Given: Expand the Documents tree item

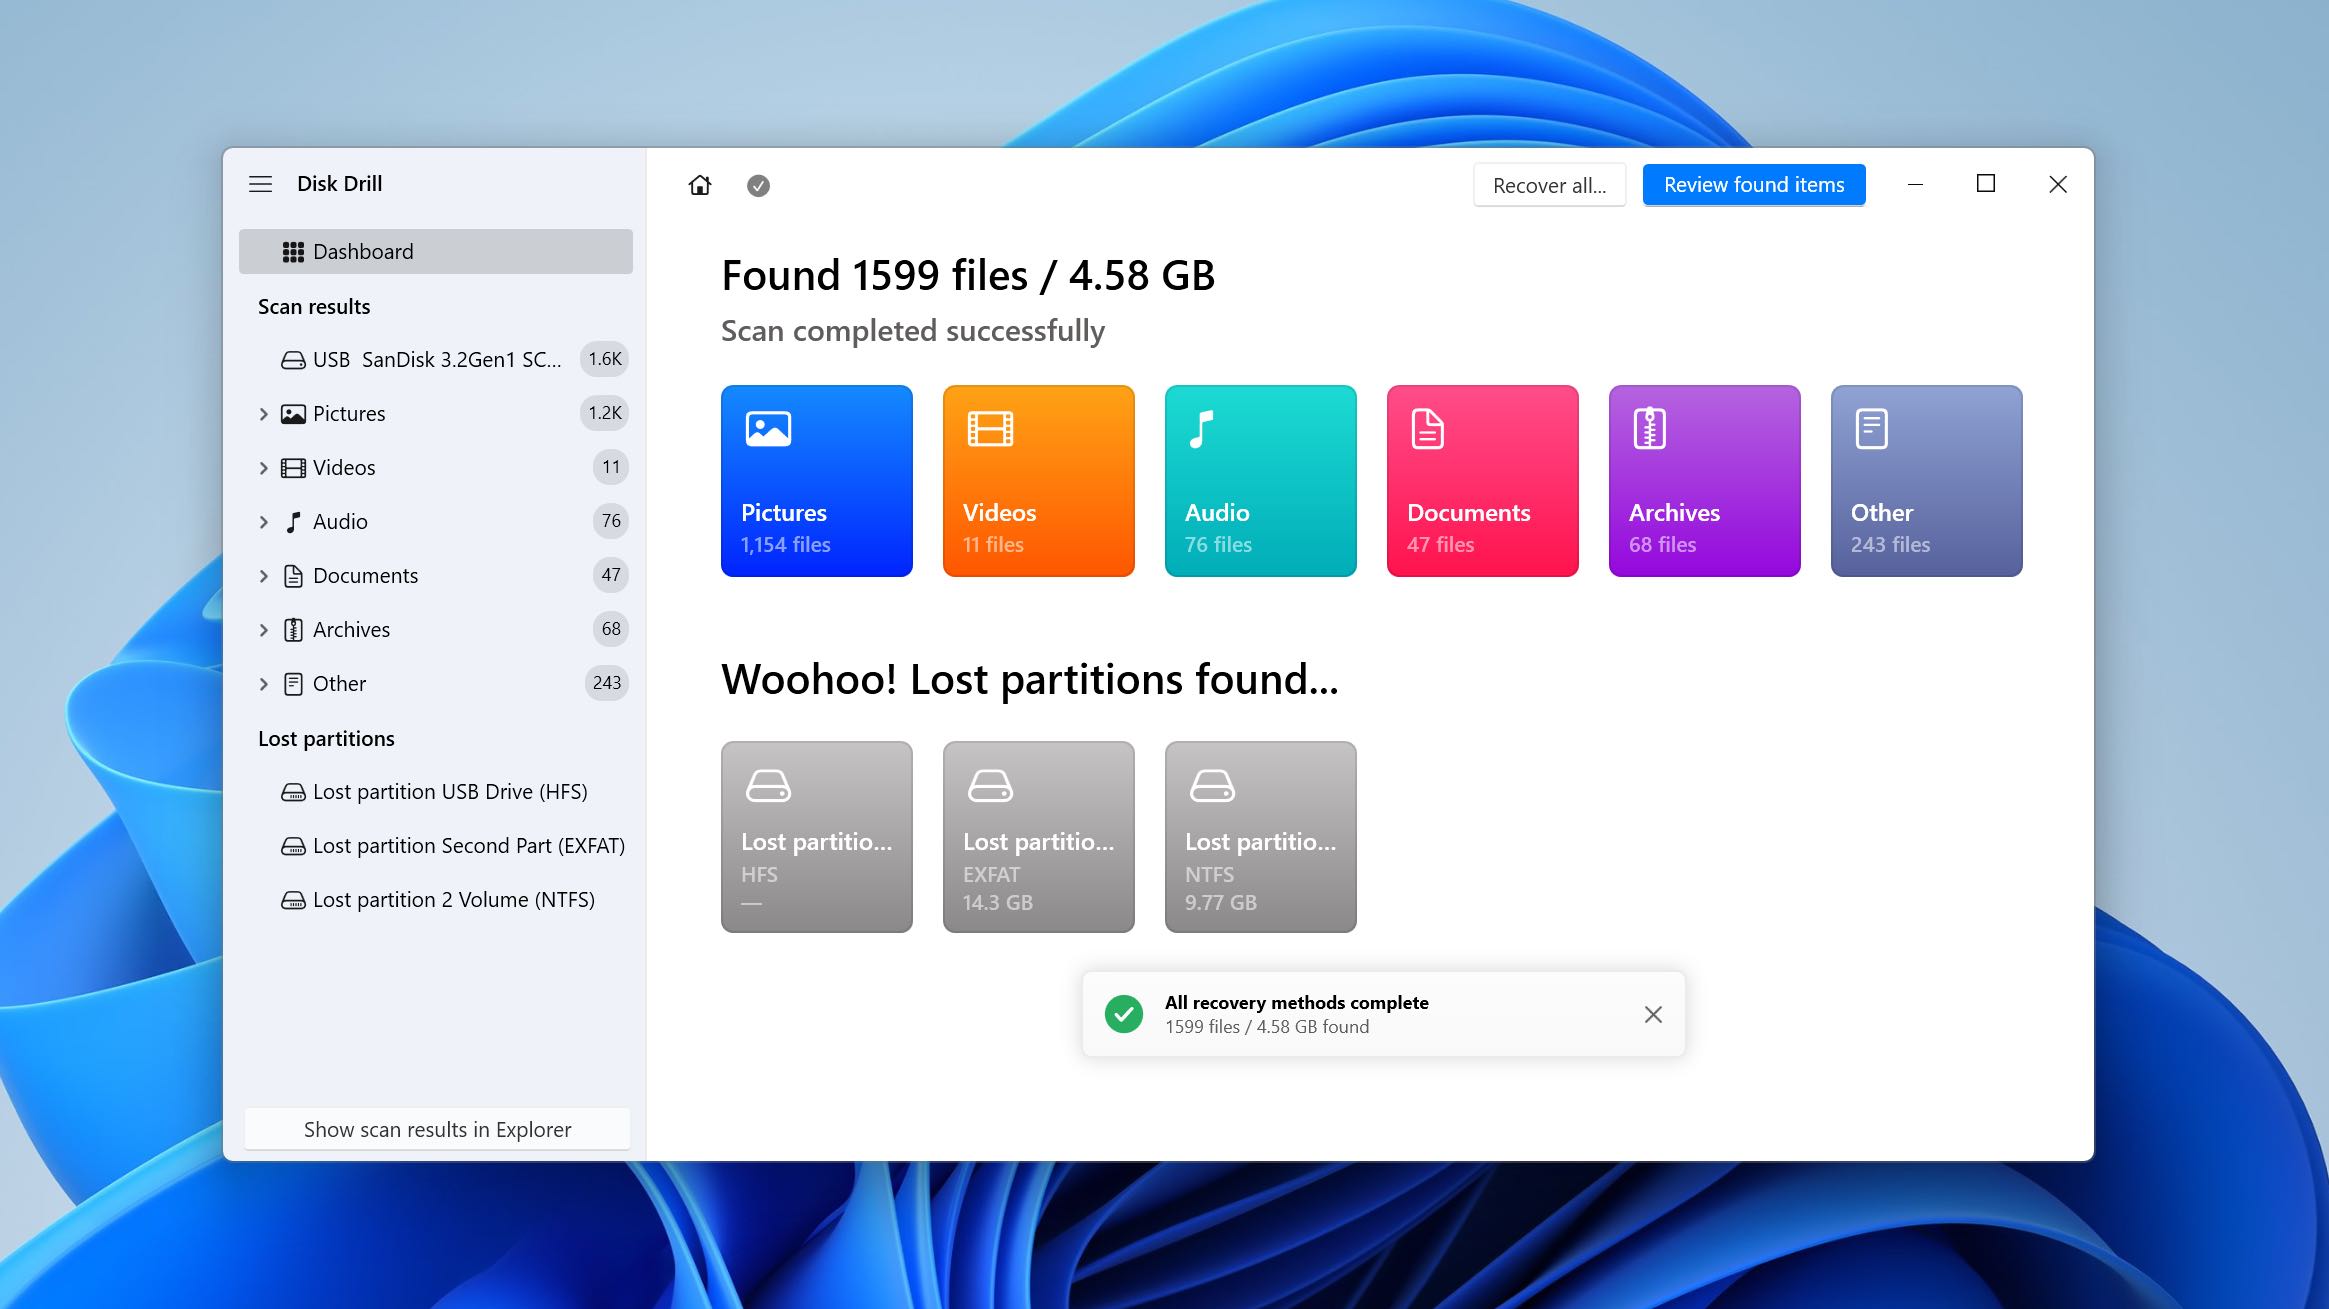Looking at the screenshot, I should pyautogui.click(x=263, y=576).
